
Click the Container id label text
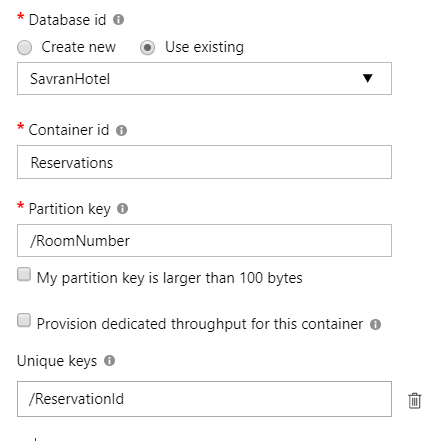click(x=69, y=130)
